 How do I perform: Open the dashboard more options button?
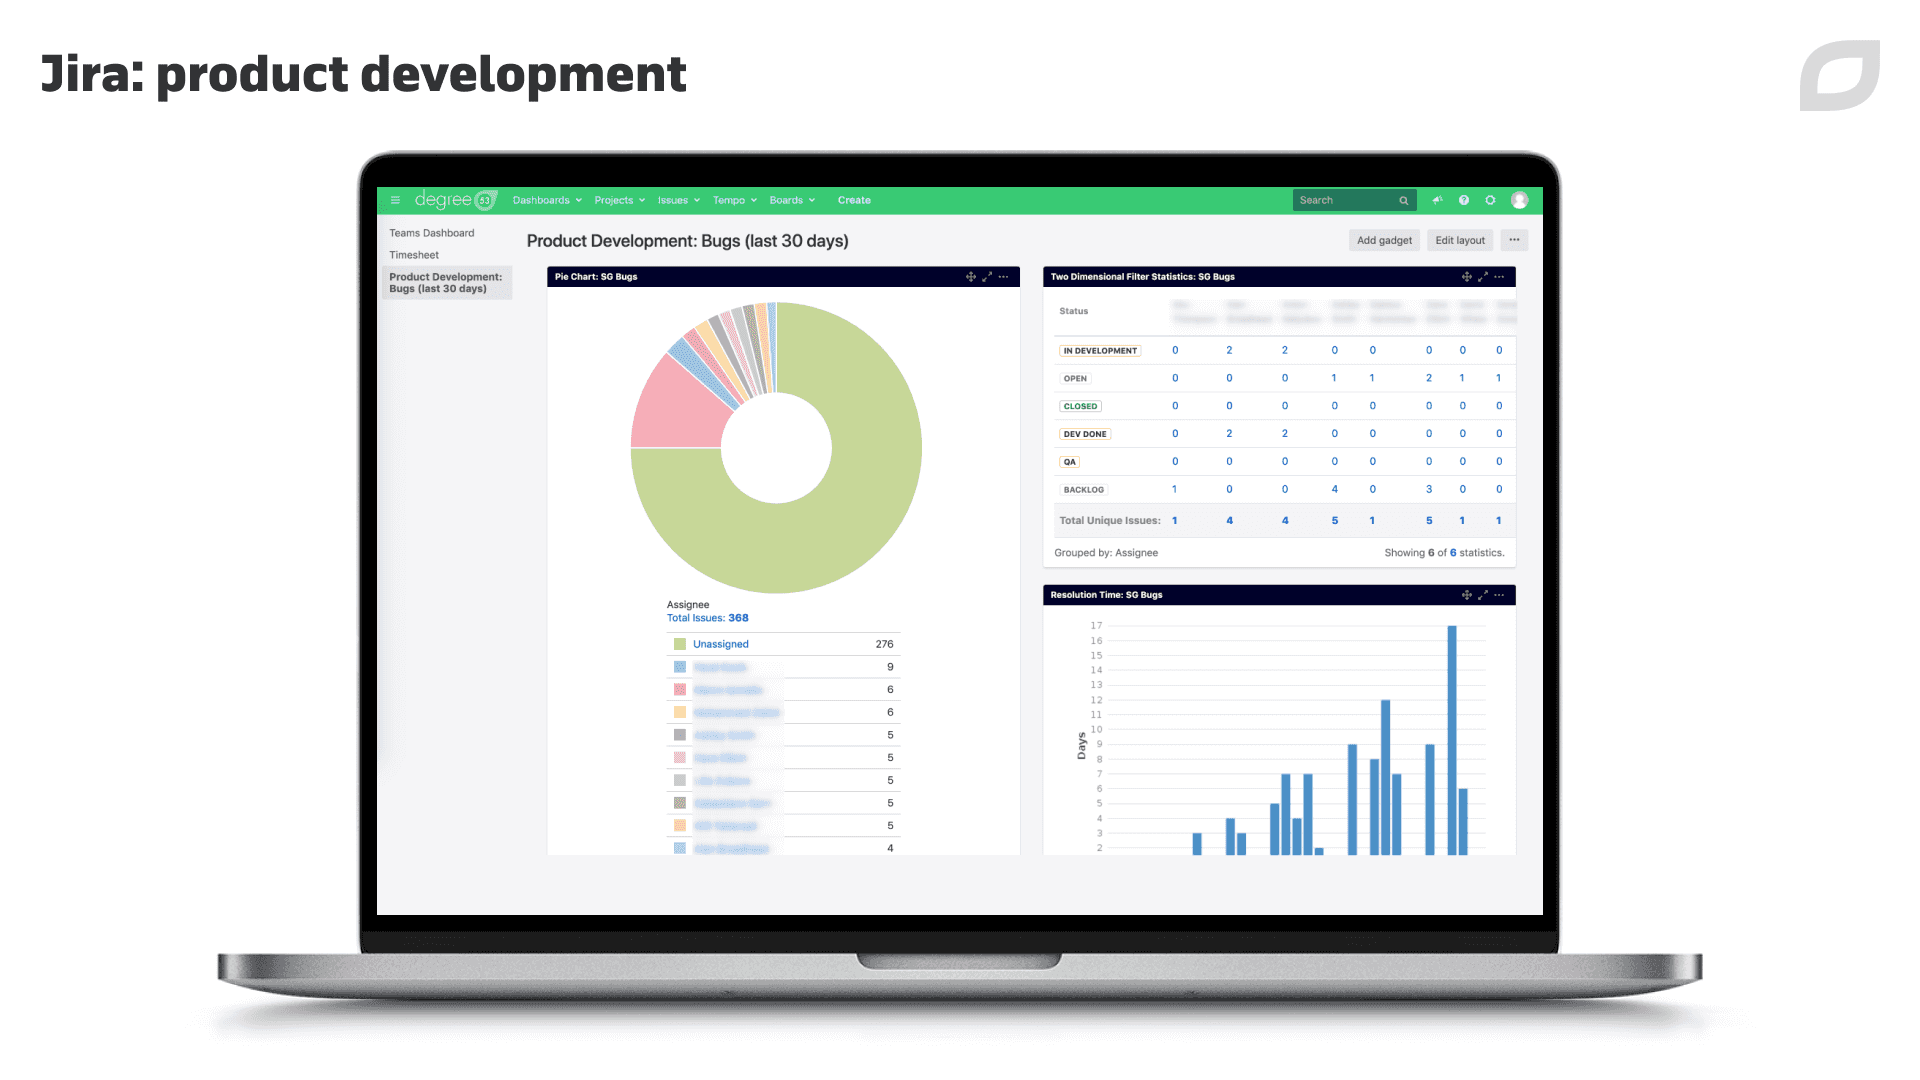pyautogui.click(x=1514, y=240)
